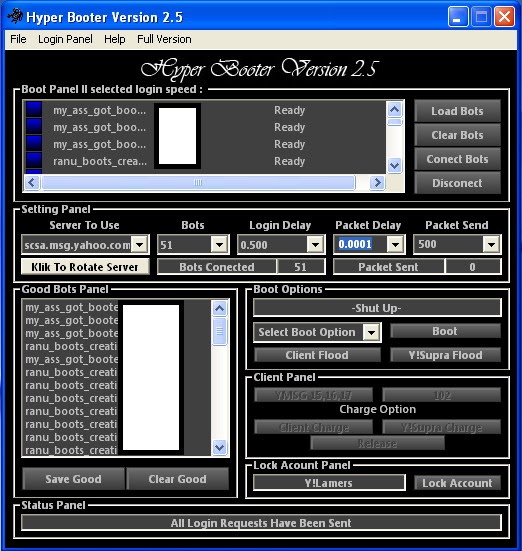
Task: Open the Server To Use dropdown
Action: pos(140,244)
